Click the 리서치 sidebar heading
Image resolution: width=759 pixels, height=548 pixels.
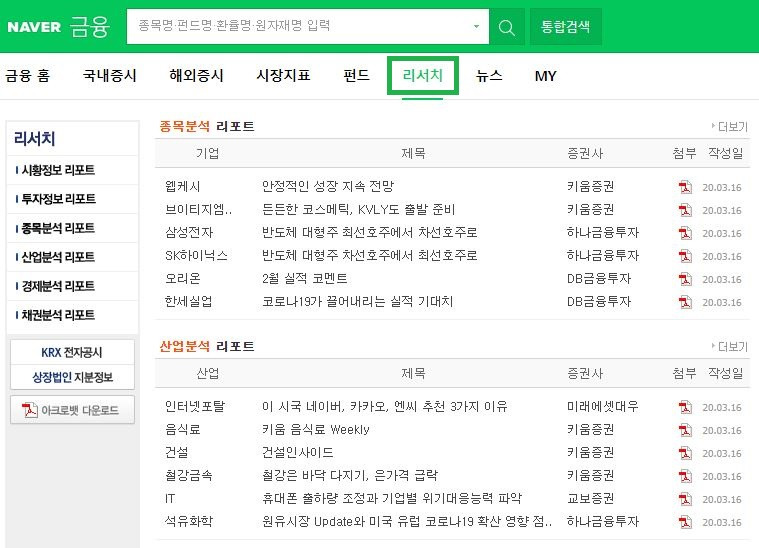tap(34, 139)
